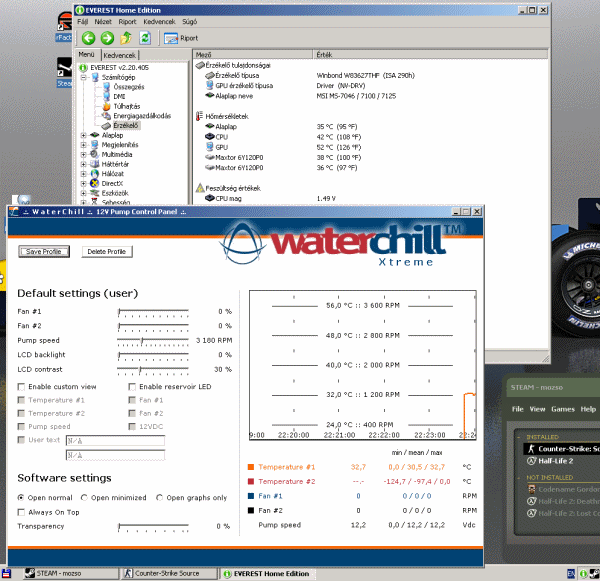The width and height of the screenshot is (600, 581).
Task: Click the EVEREST v2.20.405 root node
Action: (119, 68)
